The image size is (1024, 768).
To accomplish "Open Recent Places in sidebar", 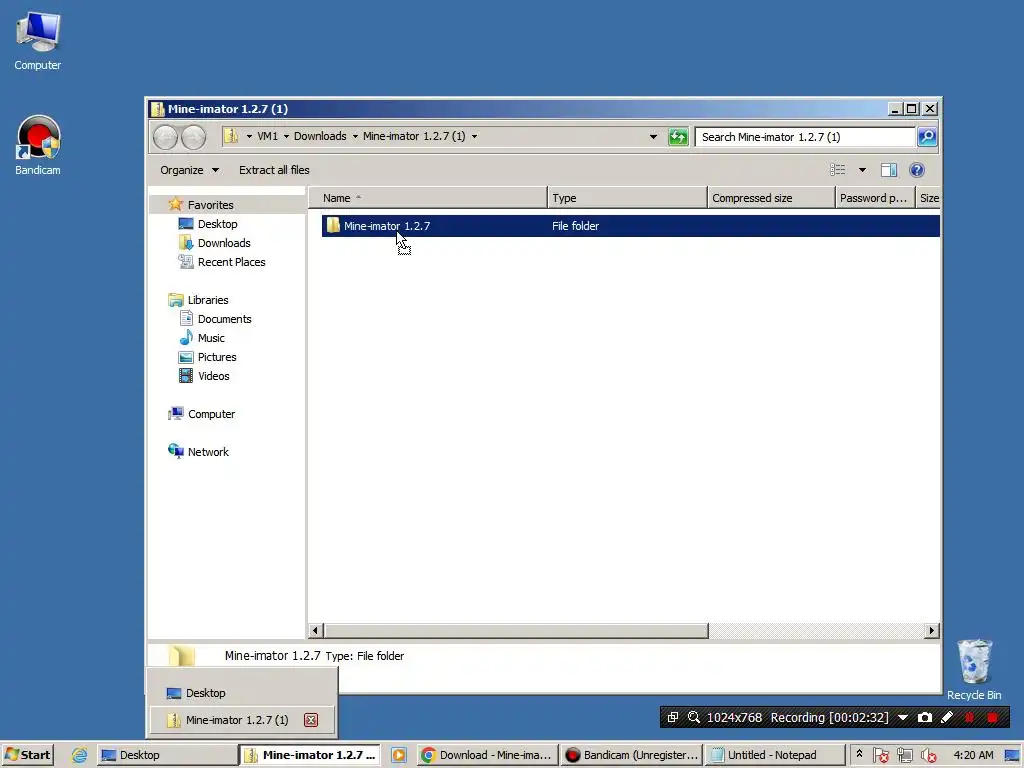I will coord(231,262).
